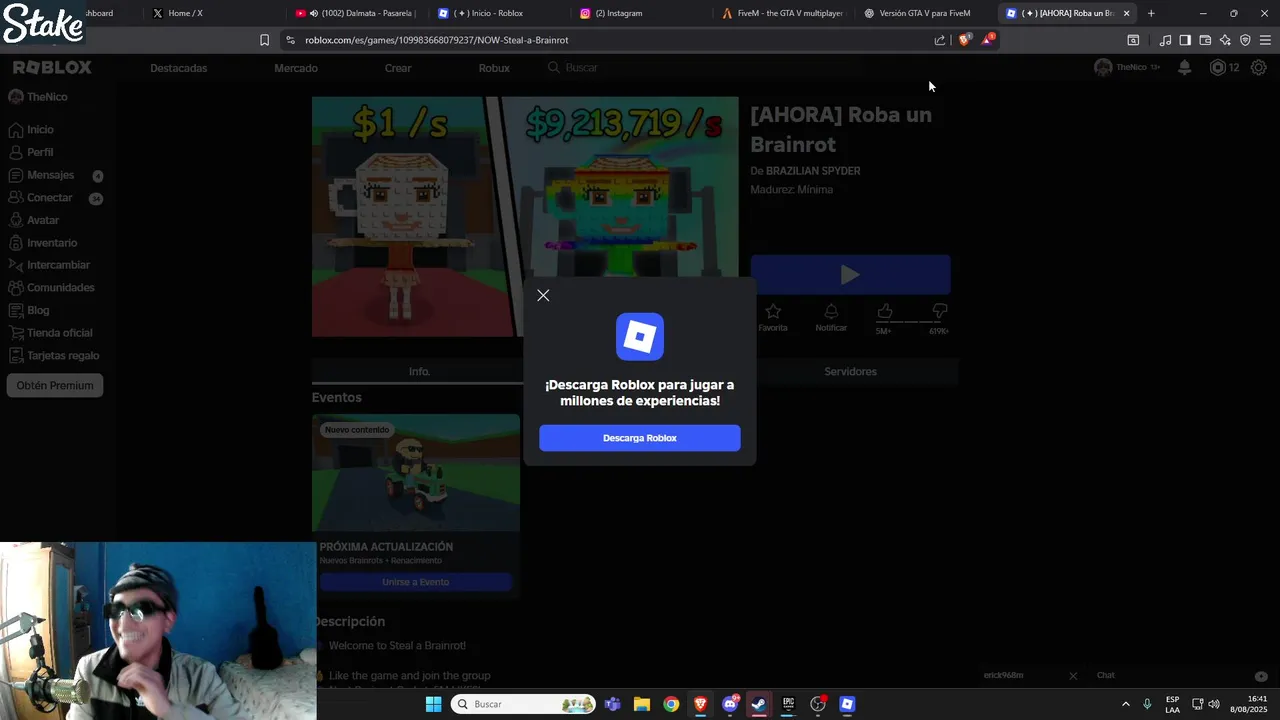
Task: Open the Robux menu item
Action: 494,68
